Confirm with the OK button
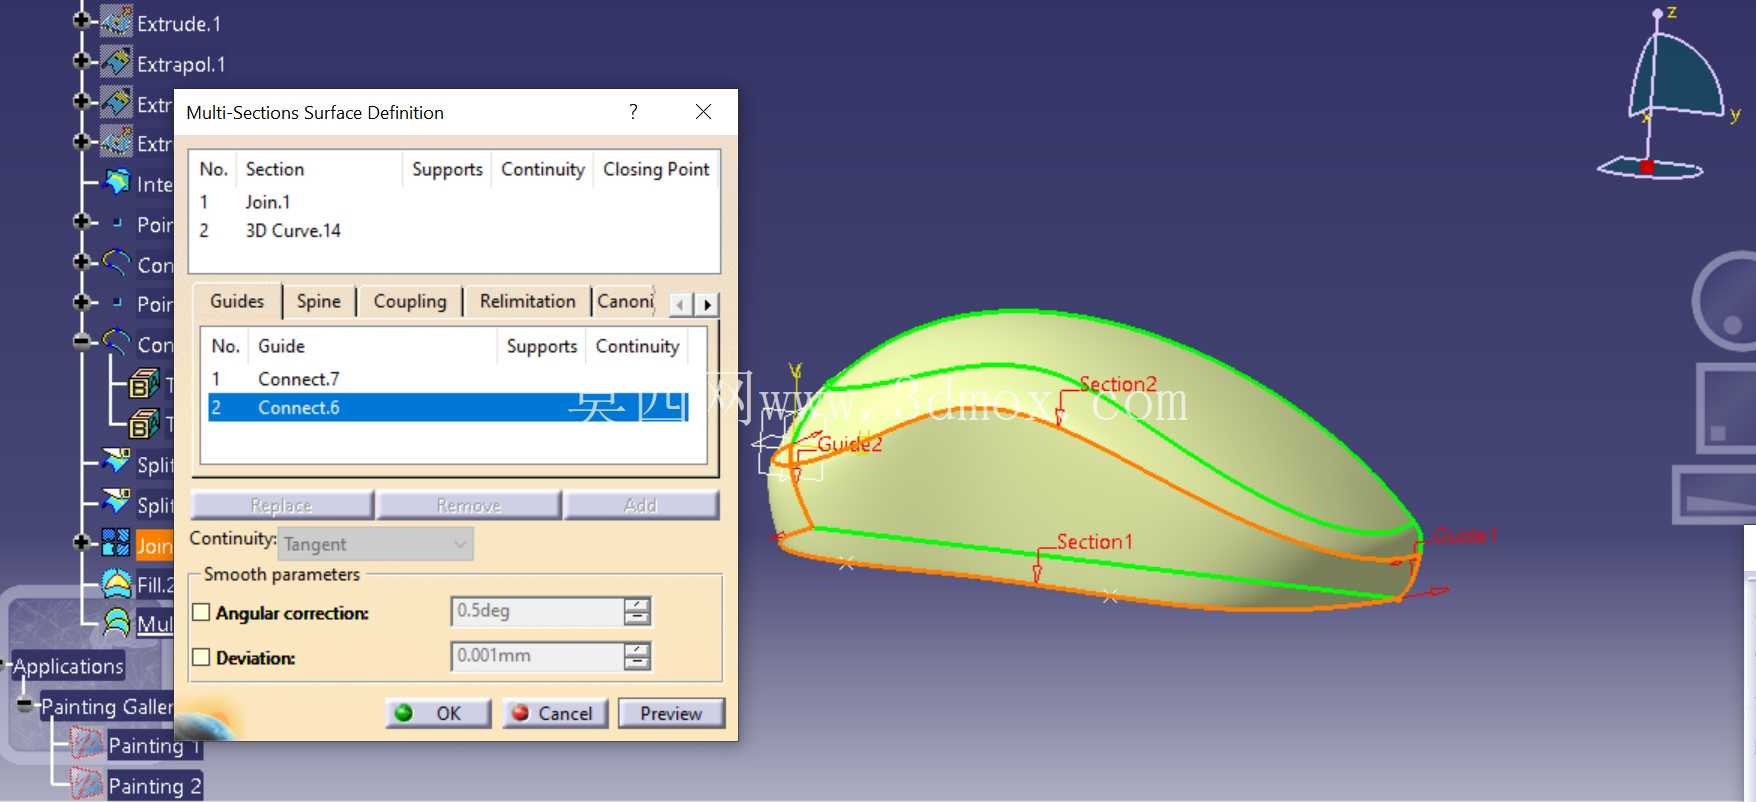This screenshot has height=802, width=1756. coord(438,713)
